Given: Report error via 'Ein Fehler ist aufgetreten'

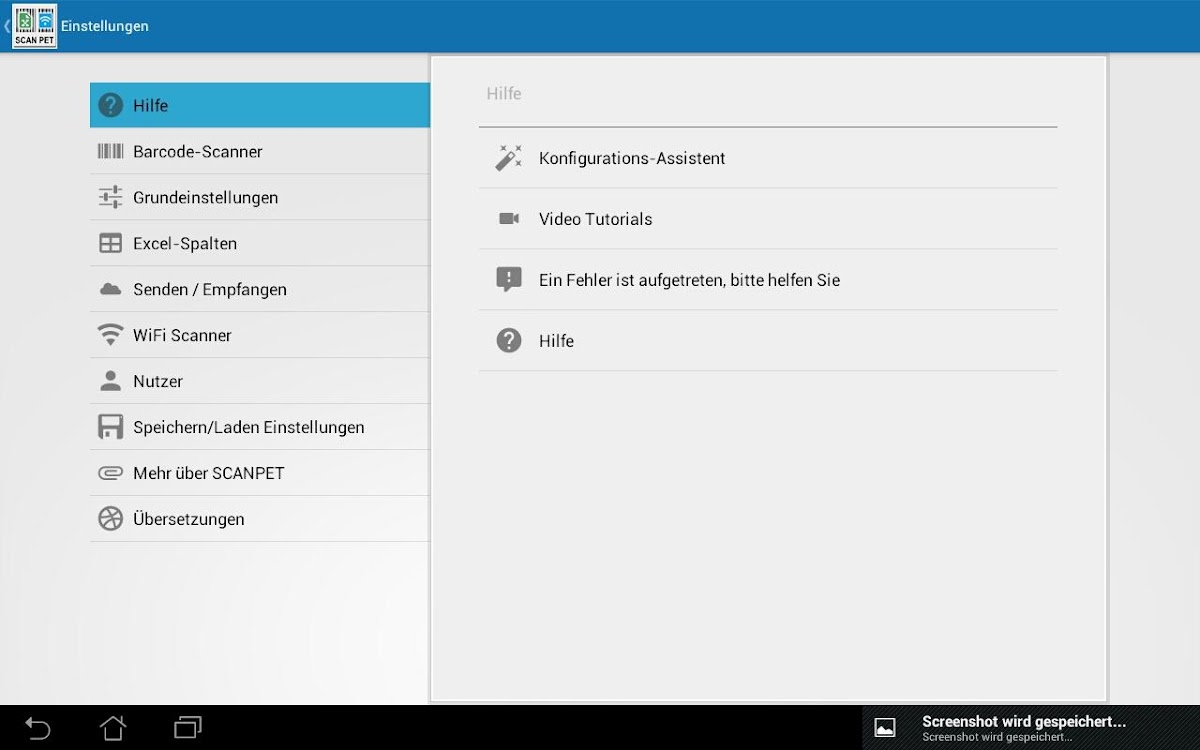Looking at the screenshot, I should click(x=689, y=280).
